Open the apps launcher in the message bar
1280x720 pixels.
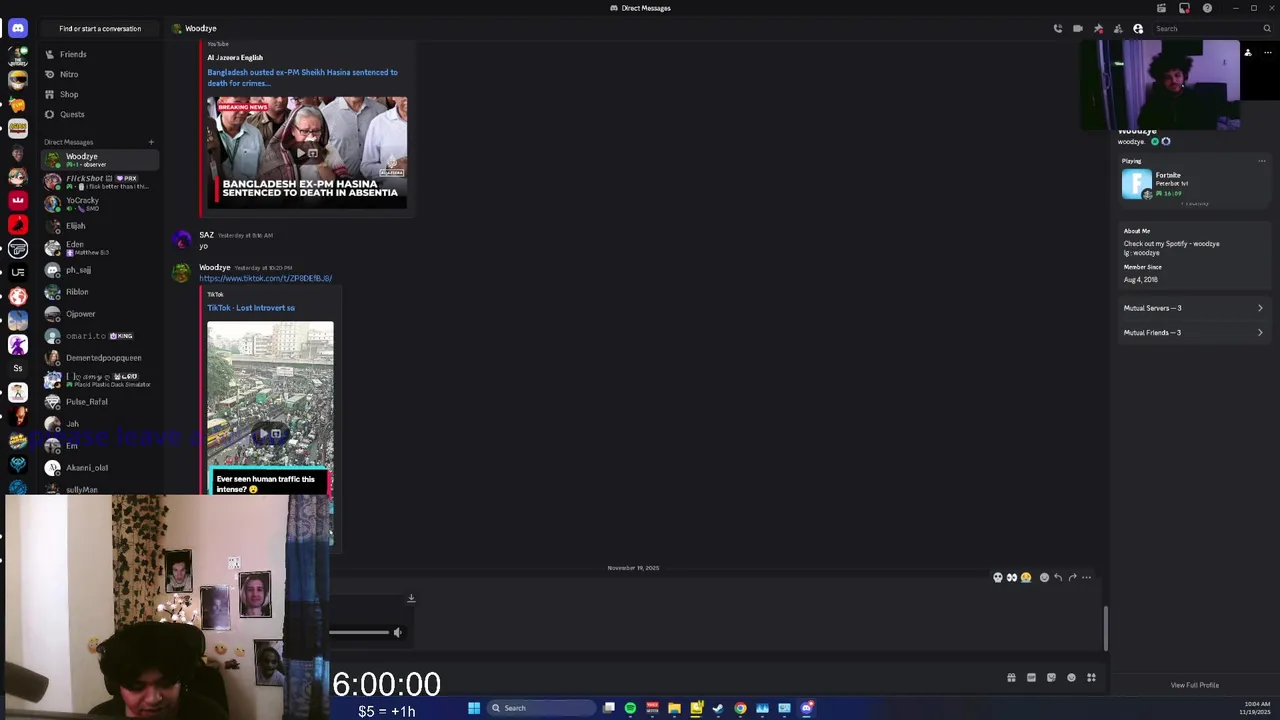click(1091, 677)
